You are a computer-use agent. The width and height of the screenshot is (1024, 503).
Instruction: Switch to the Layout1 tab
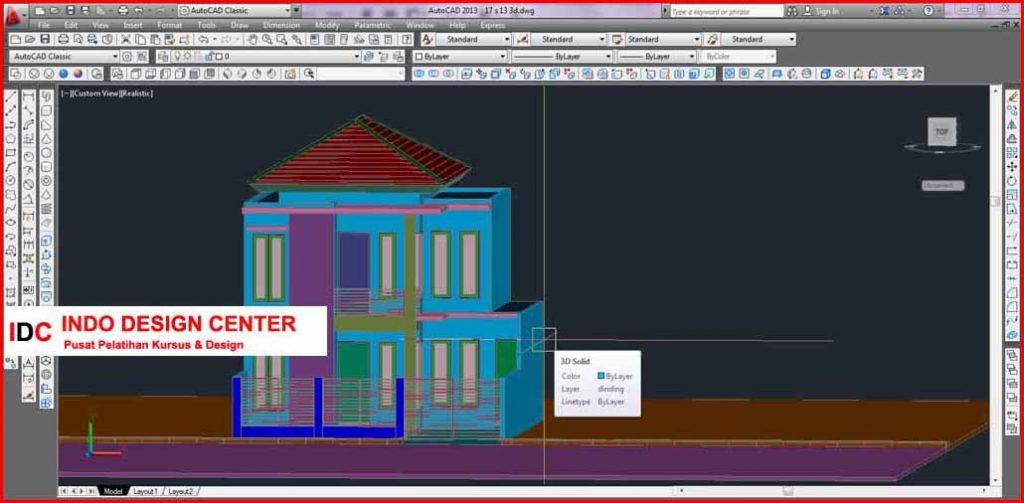pyautogui.click(x=145, y=491)
